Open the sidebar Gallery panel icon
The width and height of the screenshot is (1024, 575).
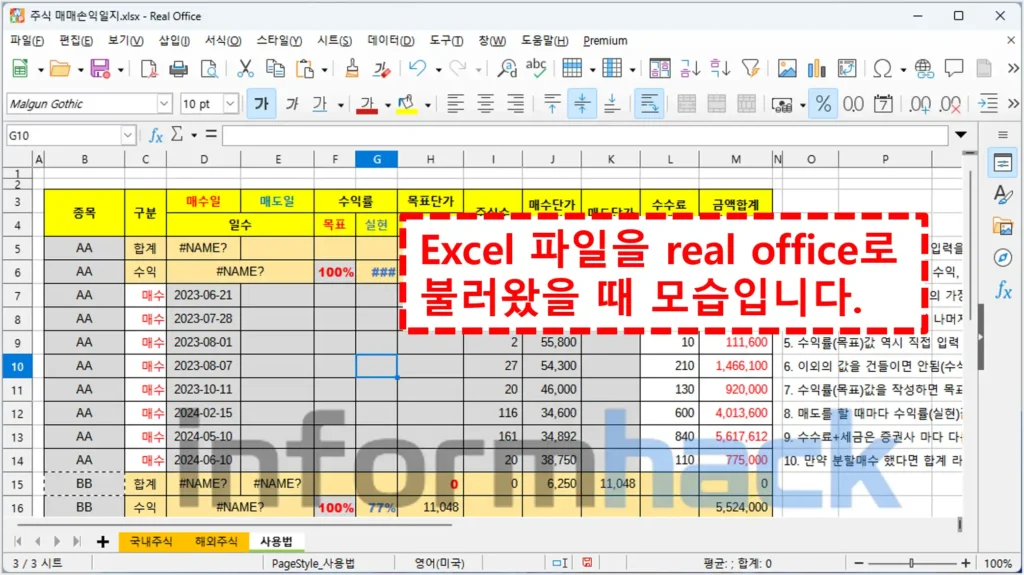[1002, 227]
